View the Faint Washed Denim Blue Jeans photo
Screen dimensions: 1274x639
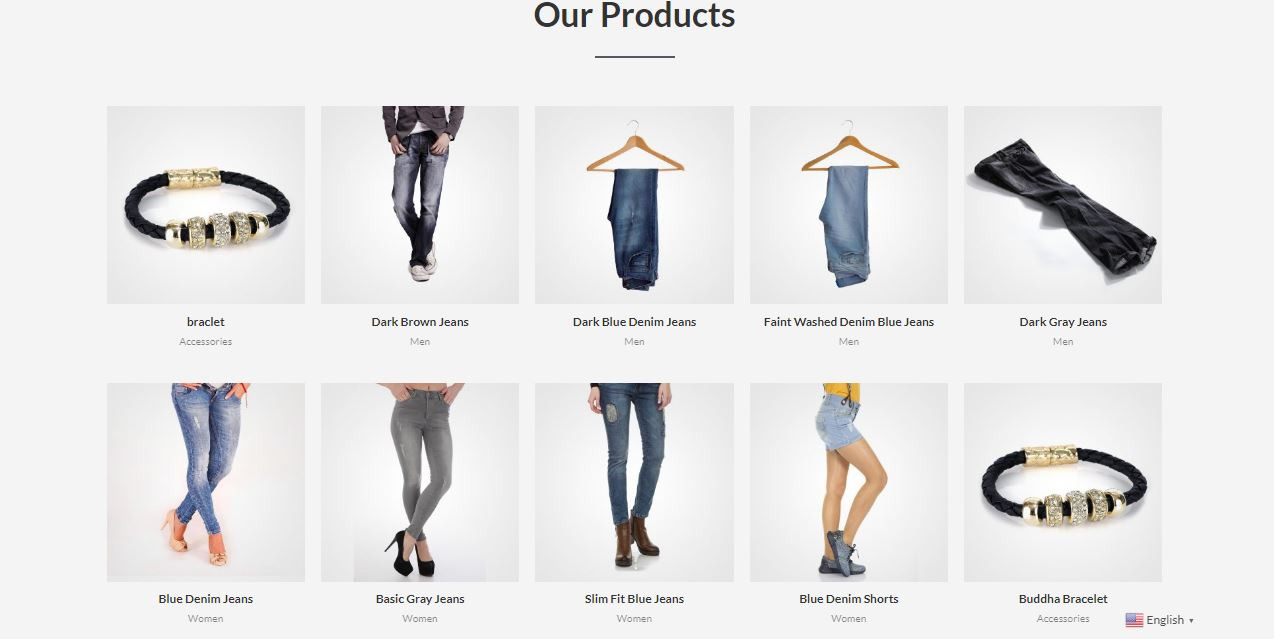tap(849, 205)
